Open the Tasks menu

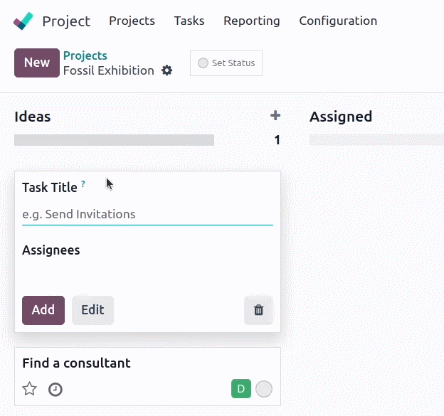pyautogui.click(x=189, y=21)
